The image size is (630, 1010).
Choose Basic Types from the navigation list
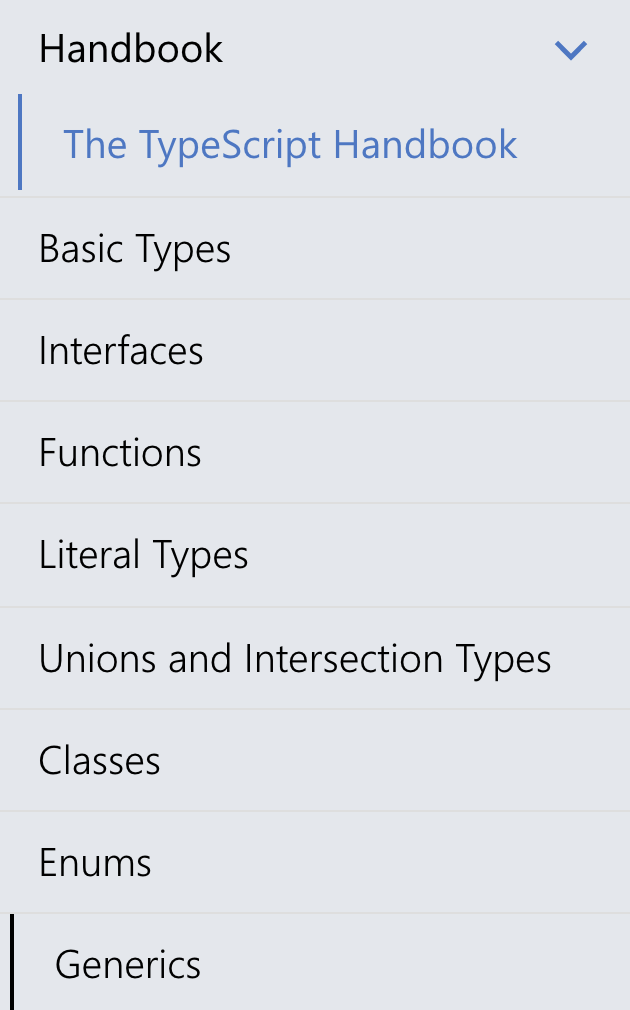click(135, 249)
